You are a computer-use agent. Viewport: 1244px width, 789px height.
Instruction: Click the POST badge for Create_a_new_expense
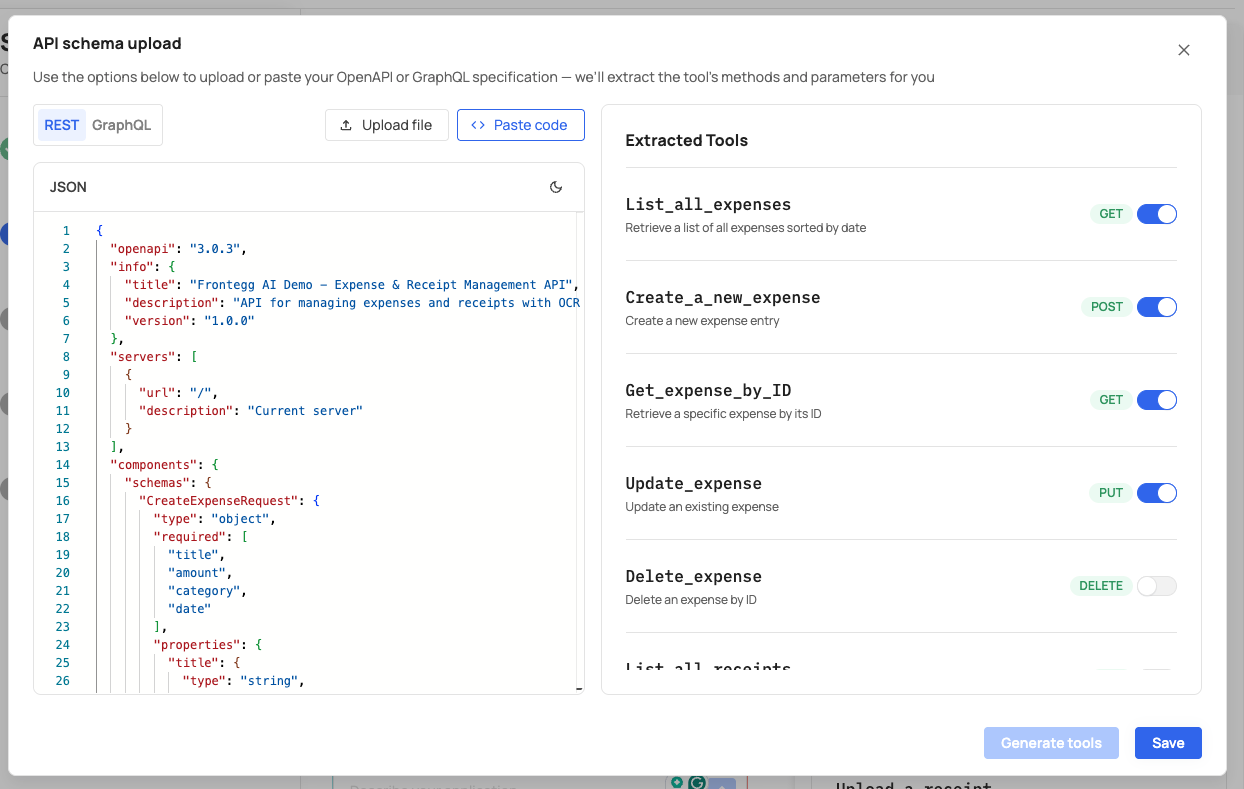click(1106, 306)
